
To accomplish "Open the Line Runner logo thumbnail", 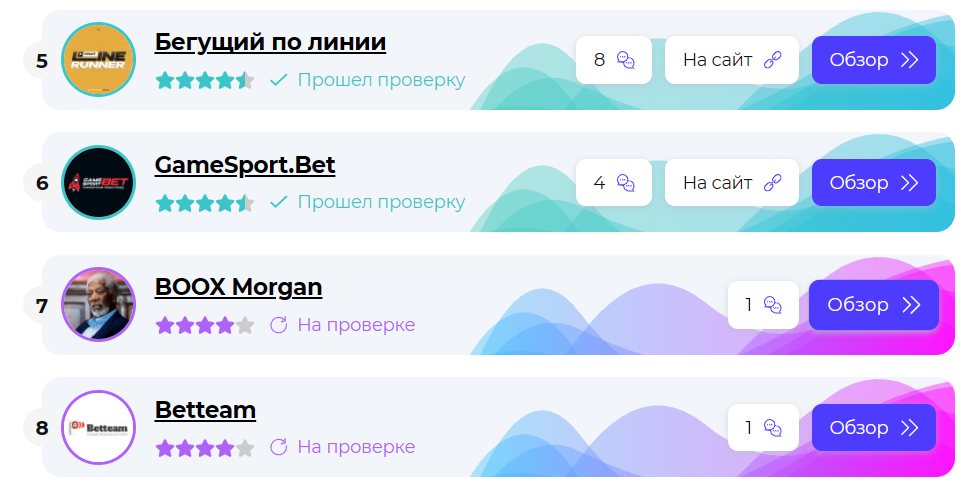I will [x=99, y=60].
